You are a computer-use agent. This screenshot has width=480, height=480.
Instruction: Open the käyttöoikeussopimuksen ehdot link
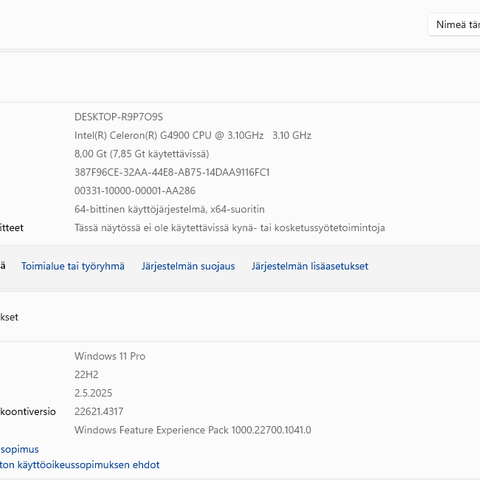pos(80,465)
